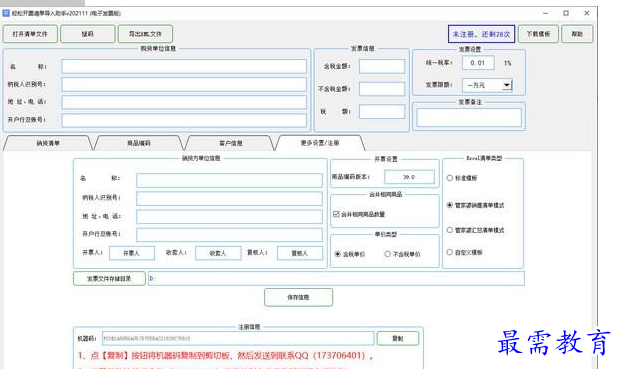Click the 打开清单文件 button
Viewport: 619px width, 374px height.
[x=30, y=34]
